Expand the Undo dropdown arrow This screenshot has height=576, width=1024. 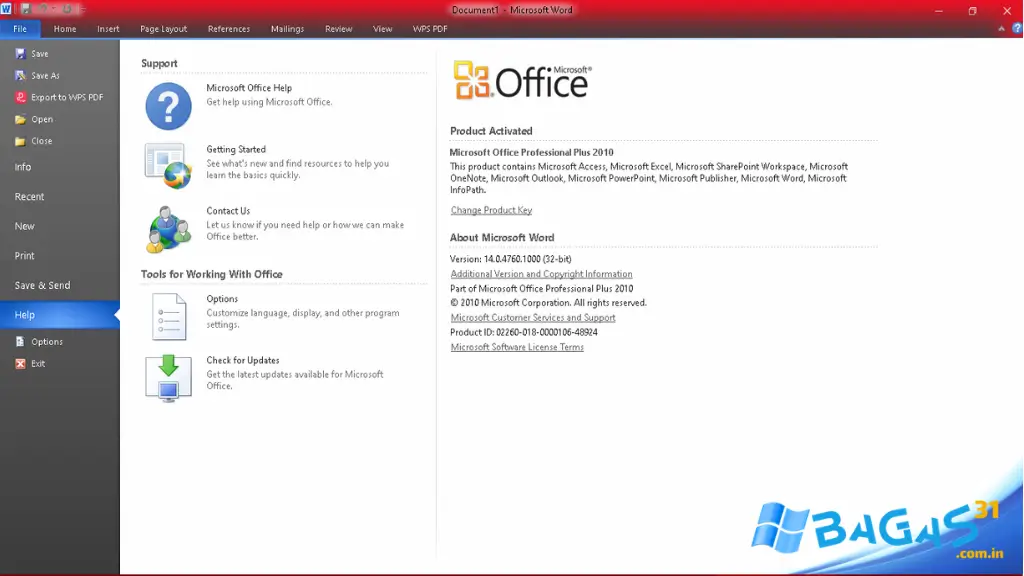click(53, 9)
